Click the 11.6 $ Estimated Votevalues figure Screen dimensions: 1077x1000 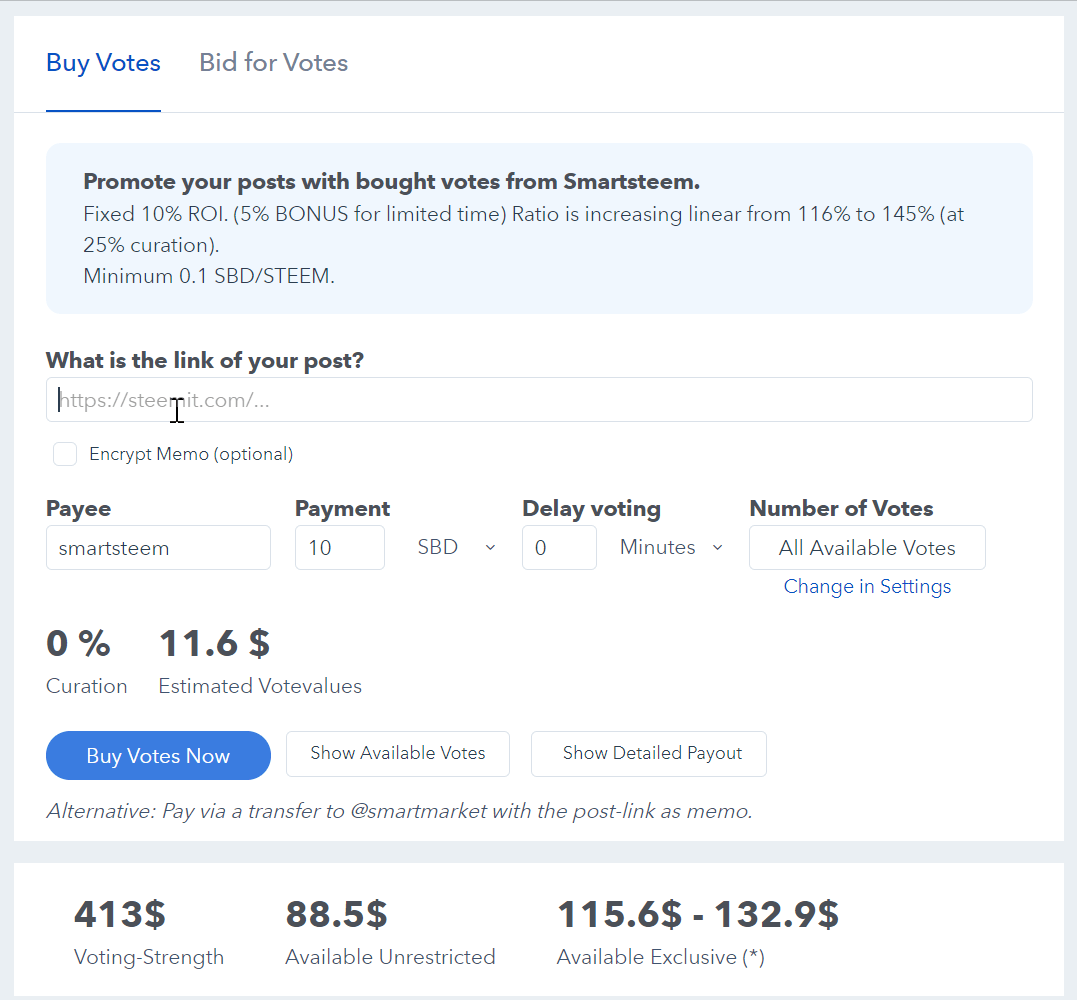click(x=214, y=644)
